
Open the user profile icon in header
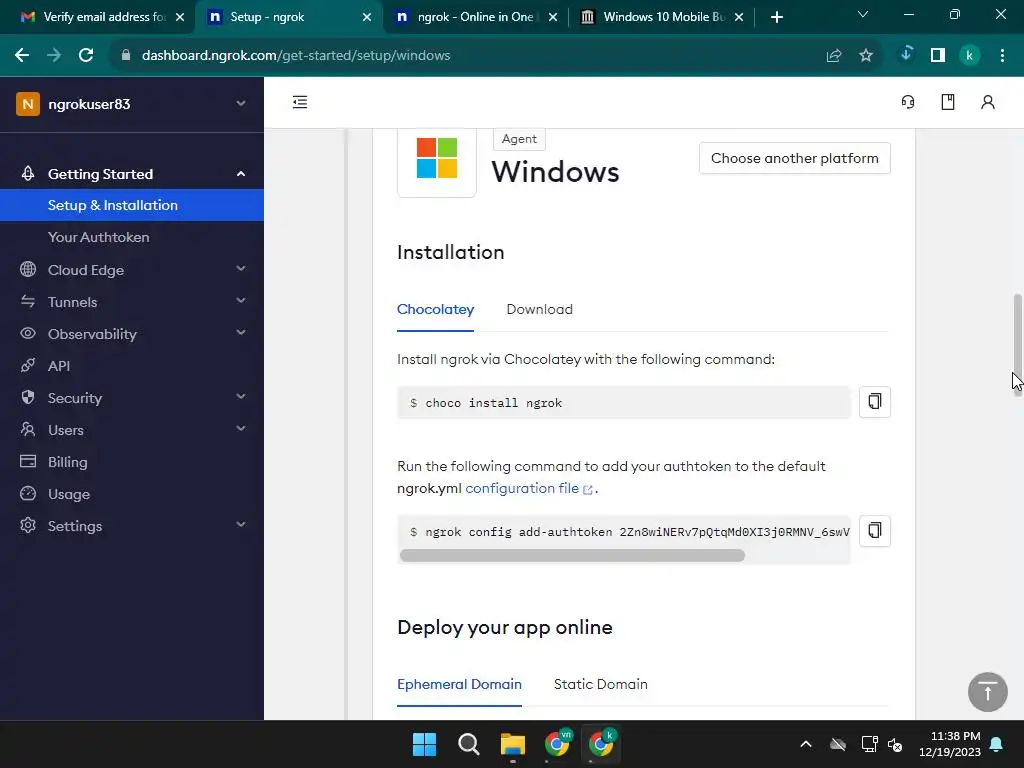[987, 102]
